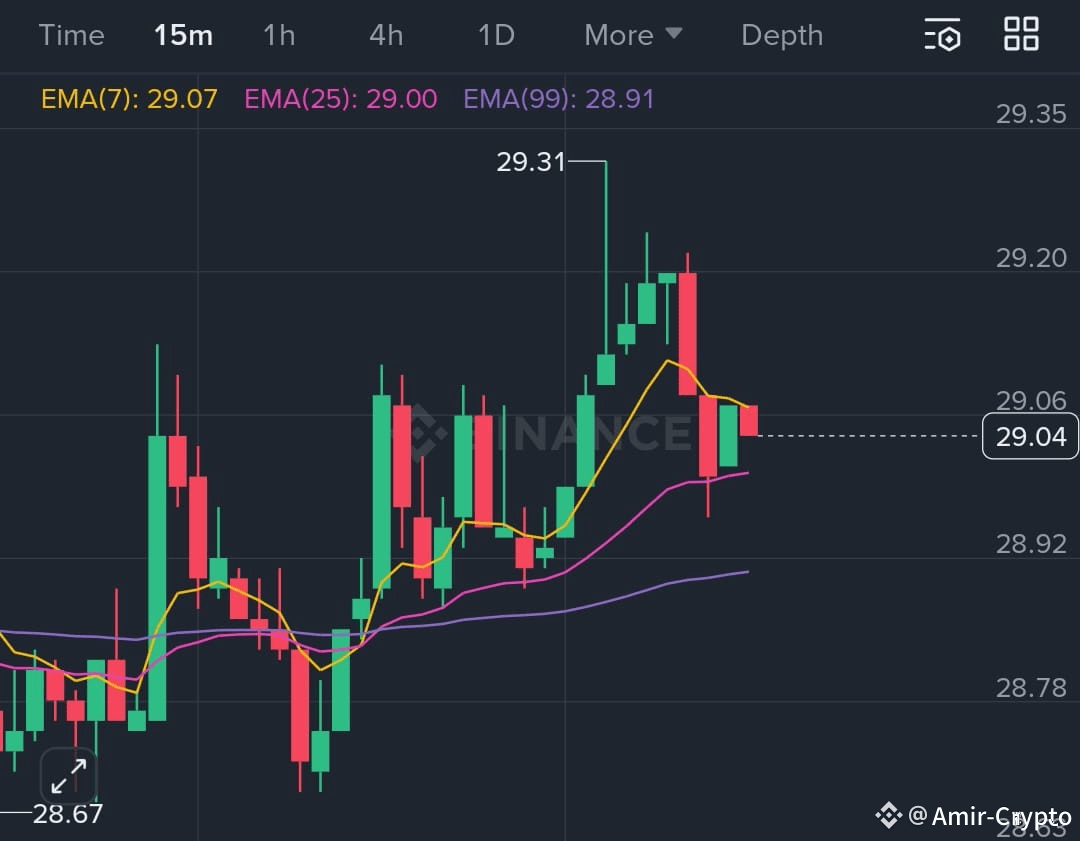Open the Depth chart view
This screenshot has width=1080, height=841.
point(782,35)
